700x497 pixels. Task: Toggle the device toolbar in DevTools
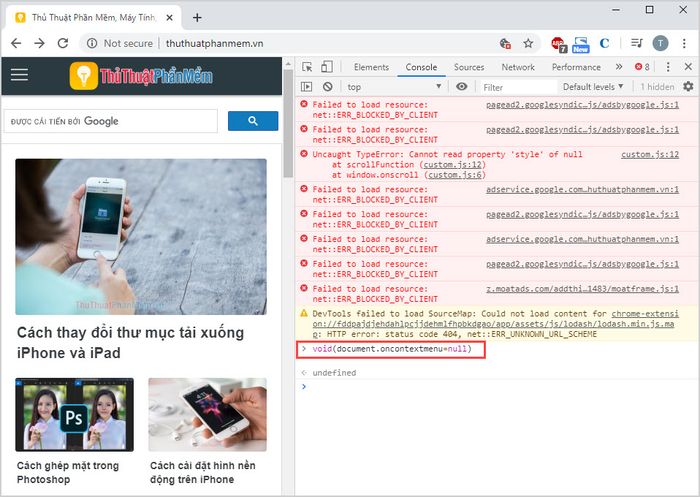(327, 67)
